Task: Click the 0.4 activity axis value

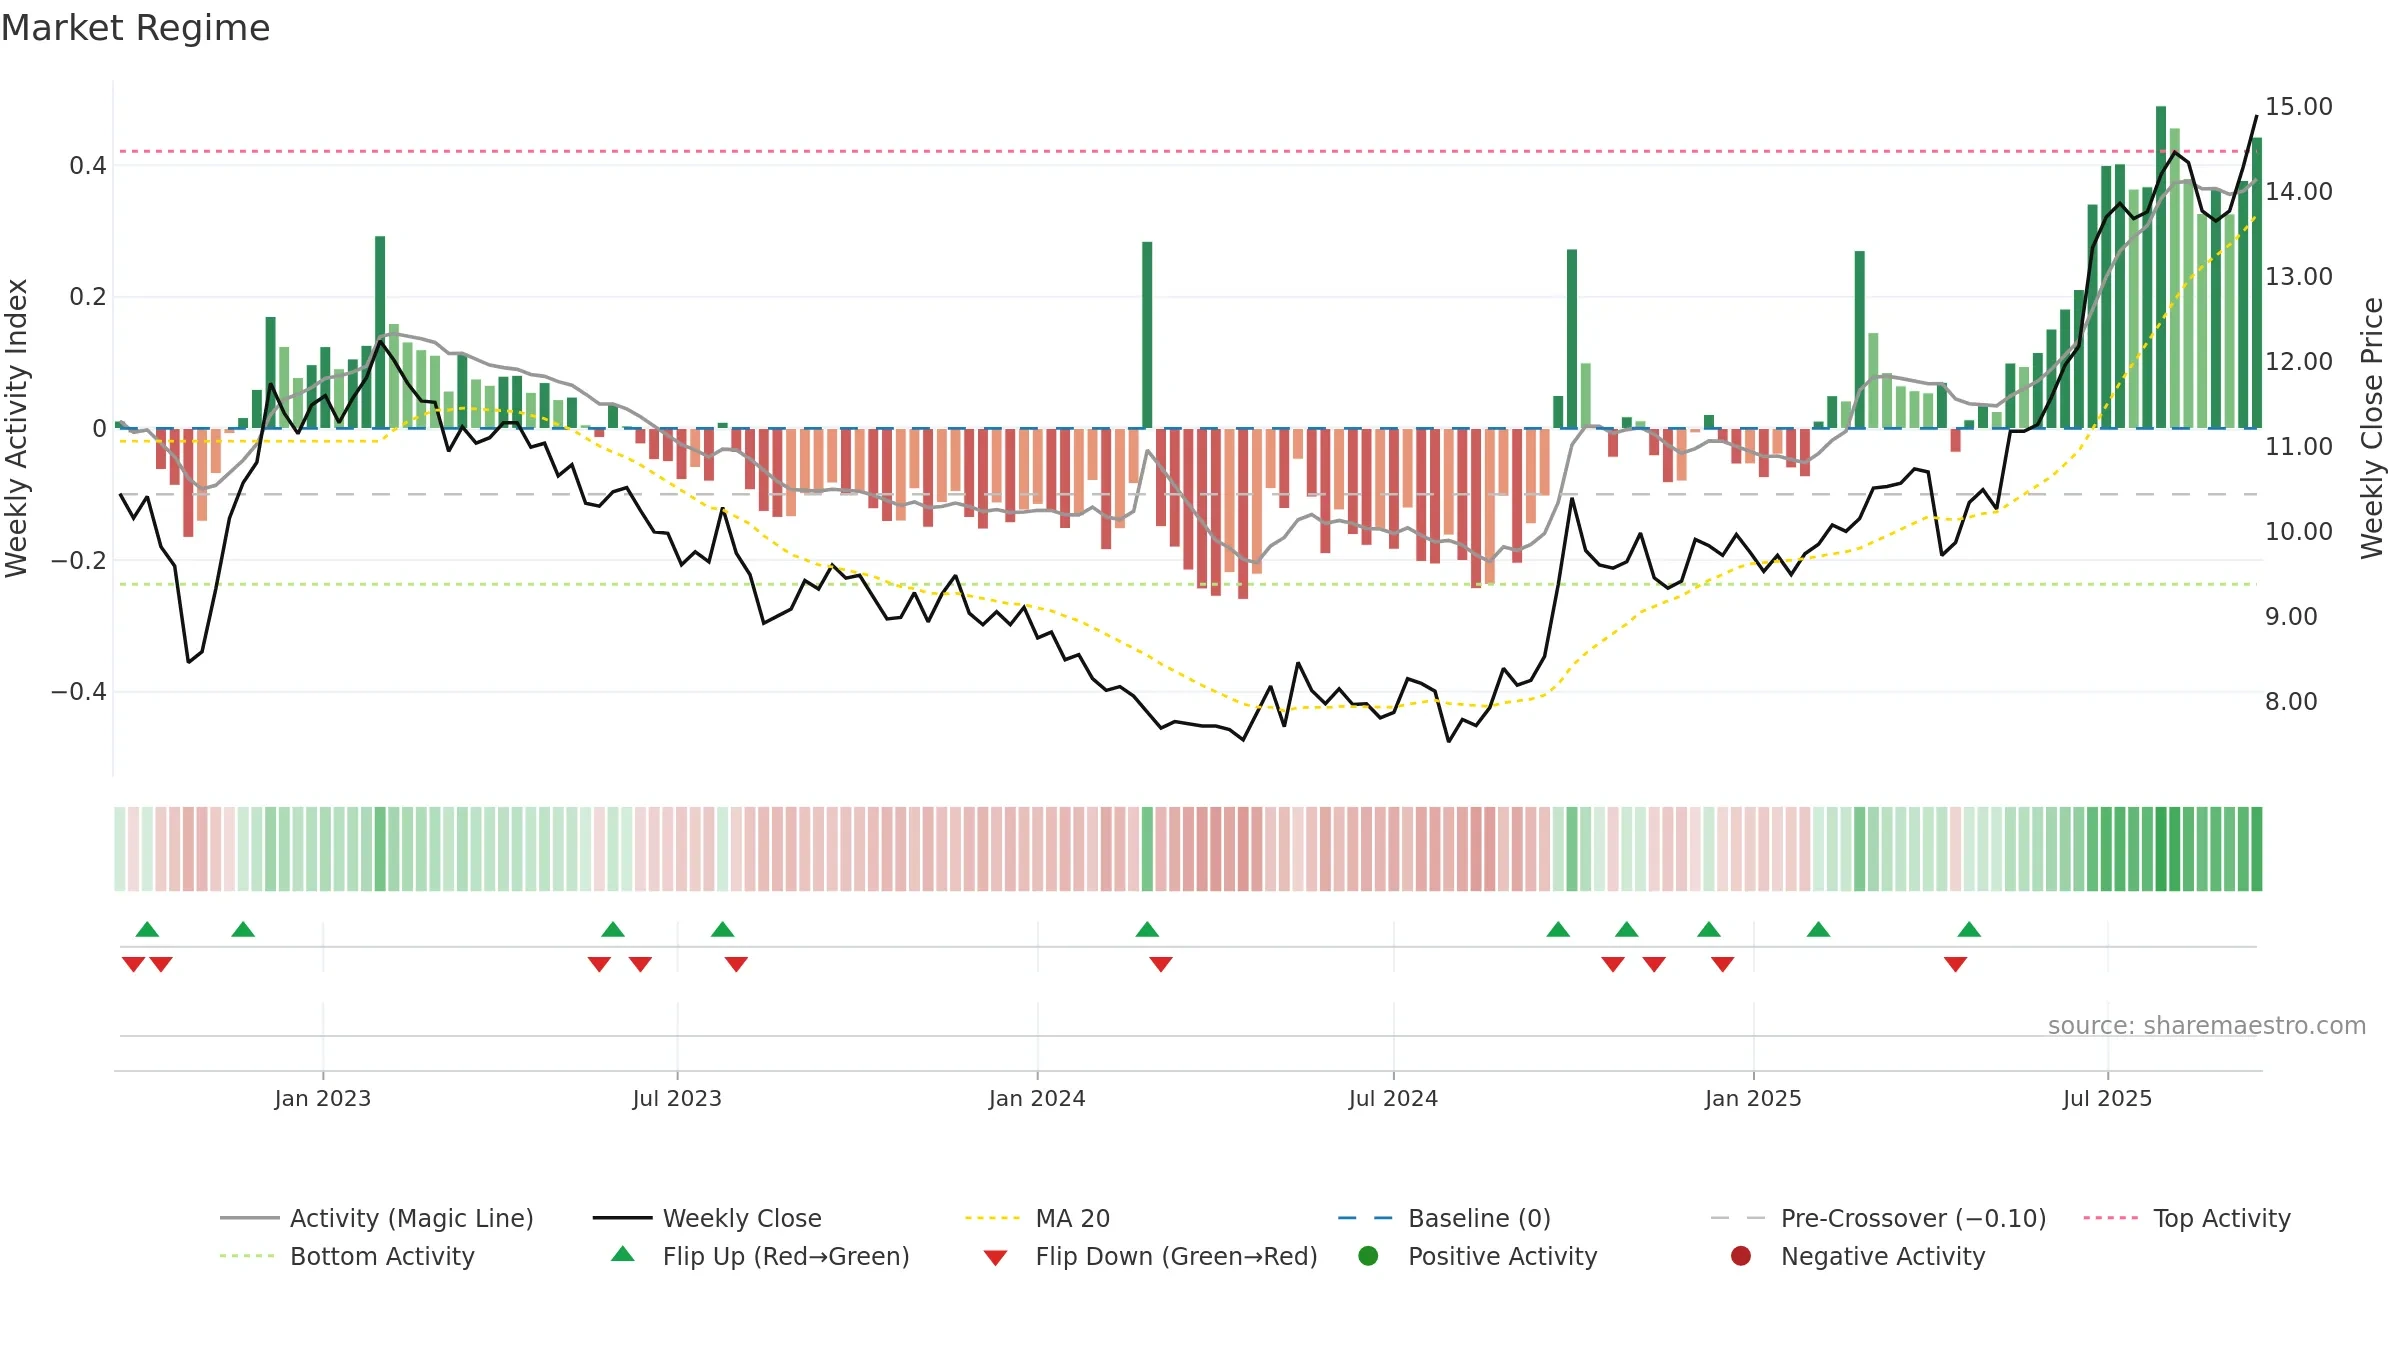Action: 88,165
